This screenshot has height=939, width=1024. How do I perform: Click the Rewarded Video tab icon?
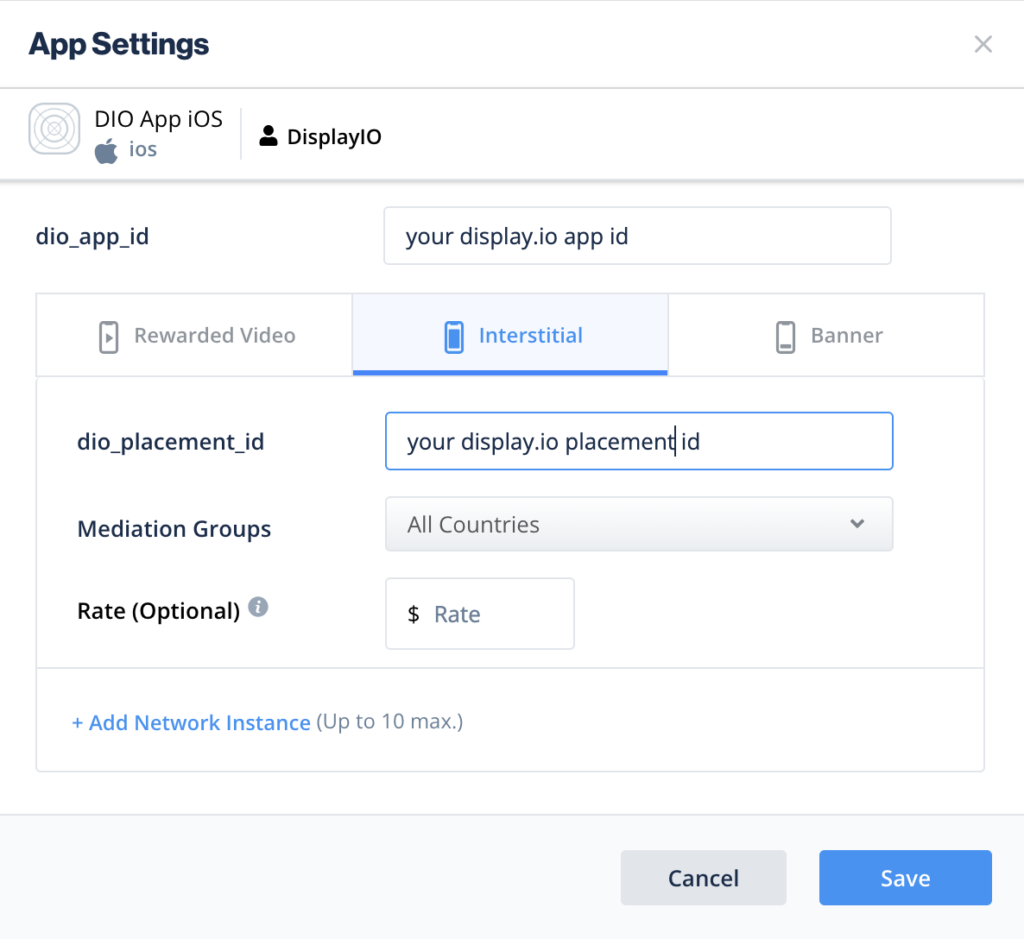(108, 337)
